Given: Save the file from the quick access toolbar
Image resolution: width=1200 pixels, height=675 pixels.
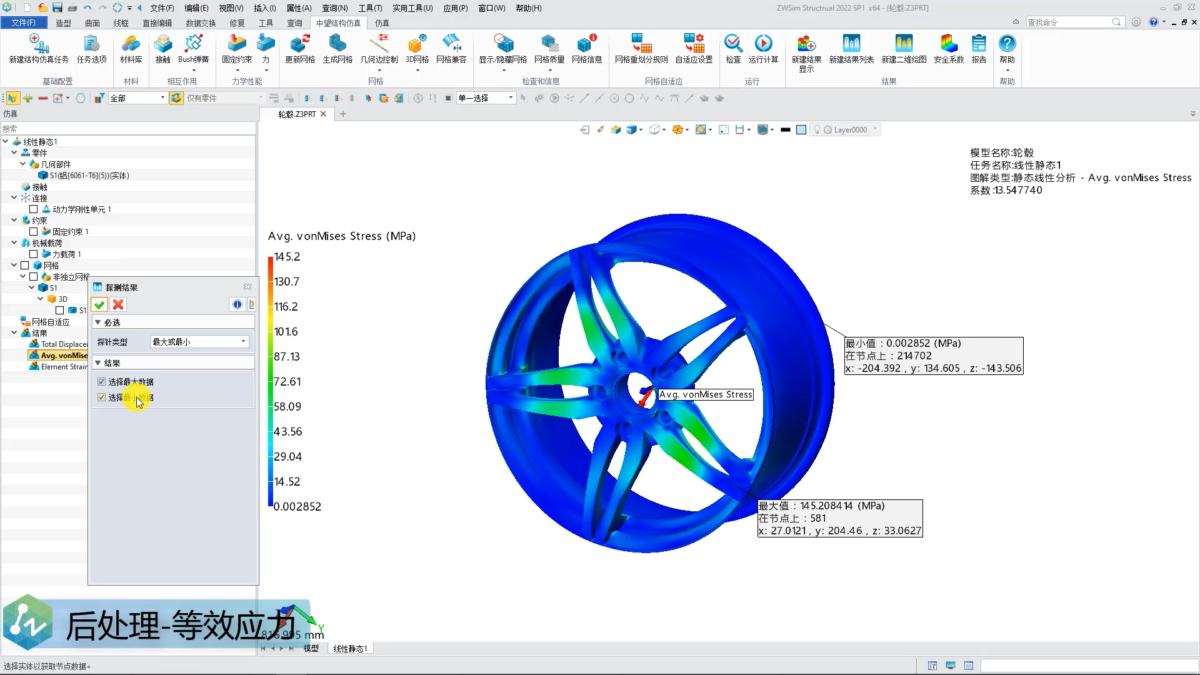Looking at the screenshot, I should 57,7.
